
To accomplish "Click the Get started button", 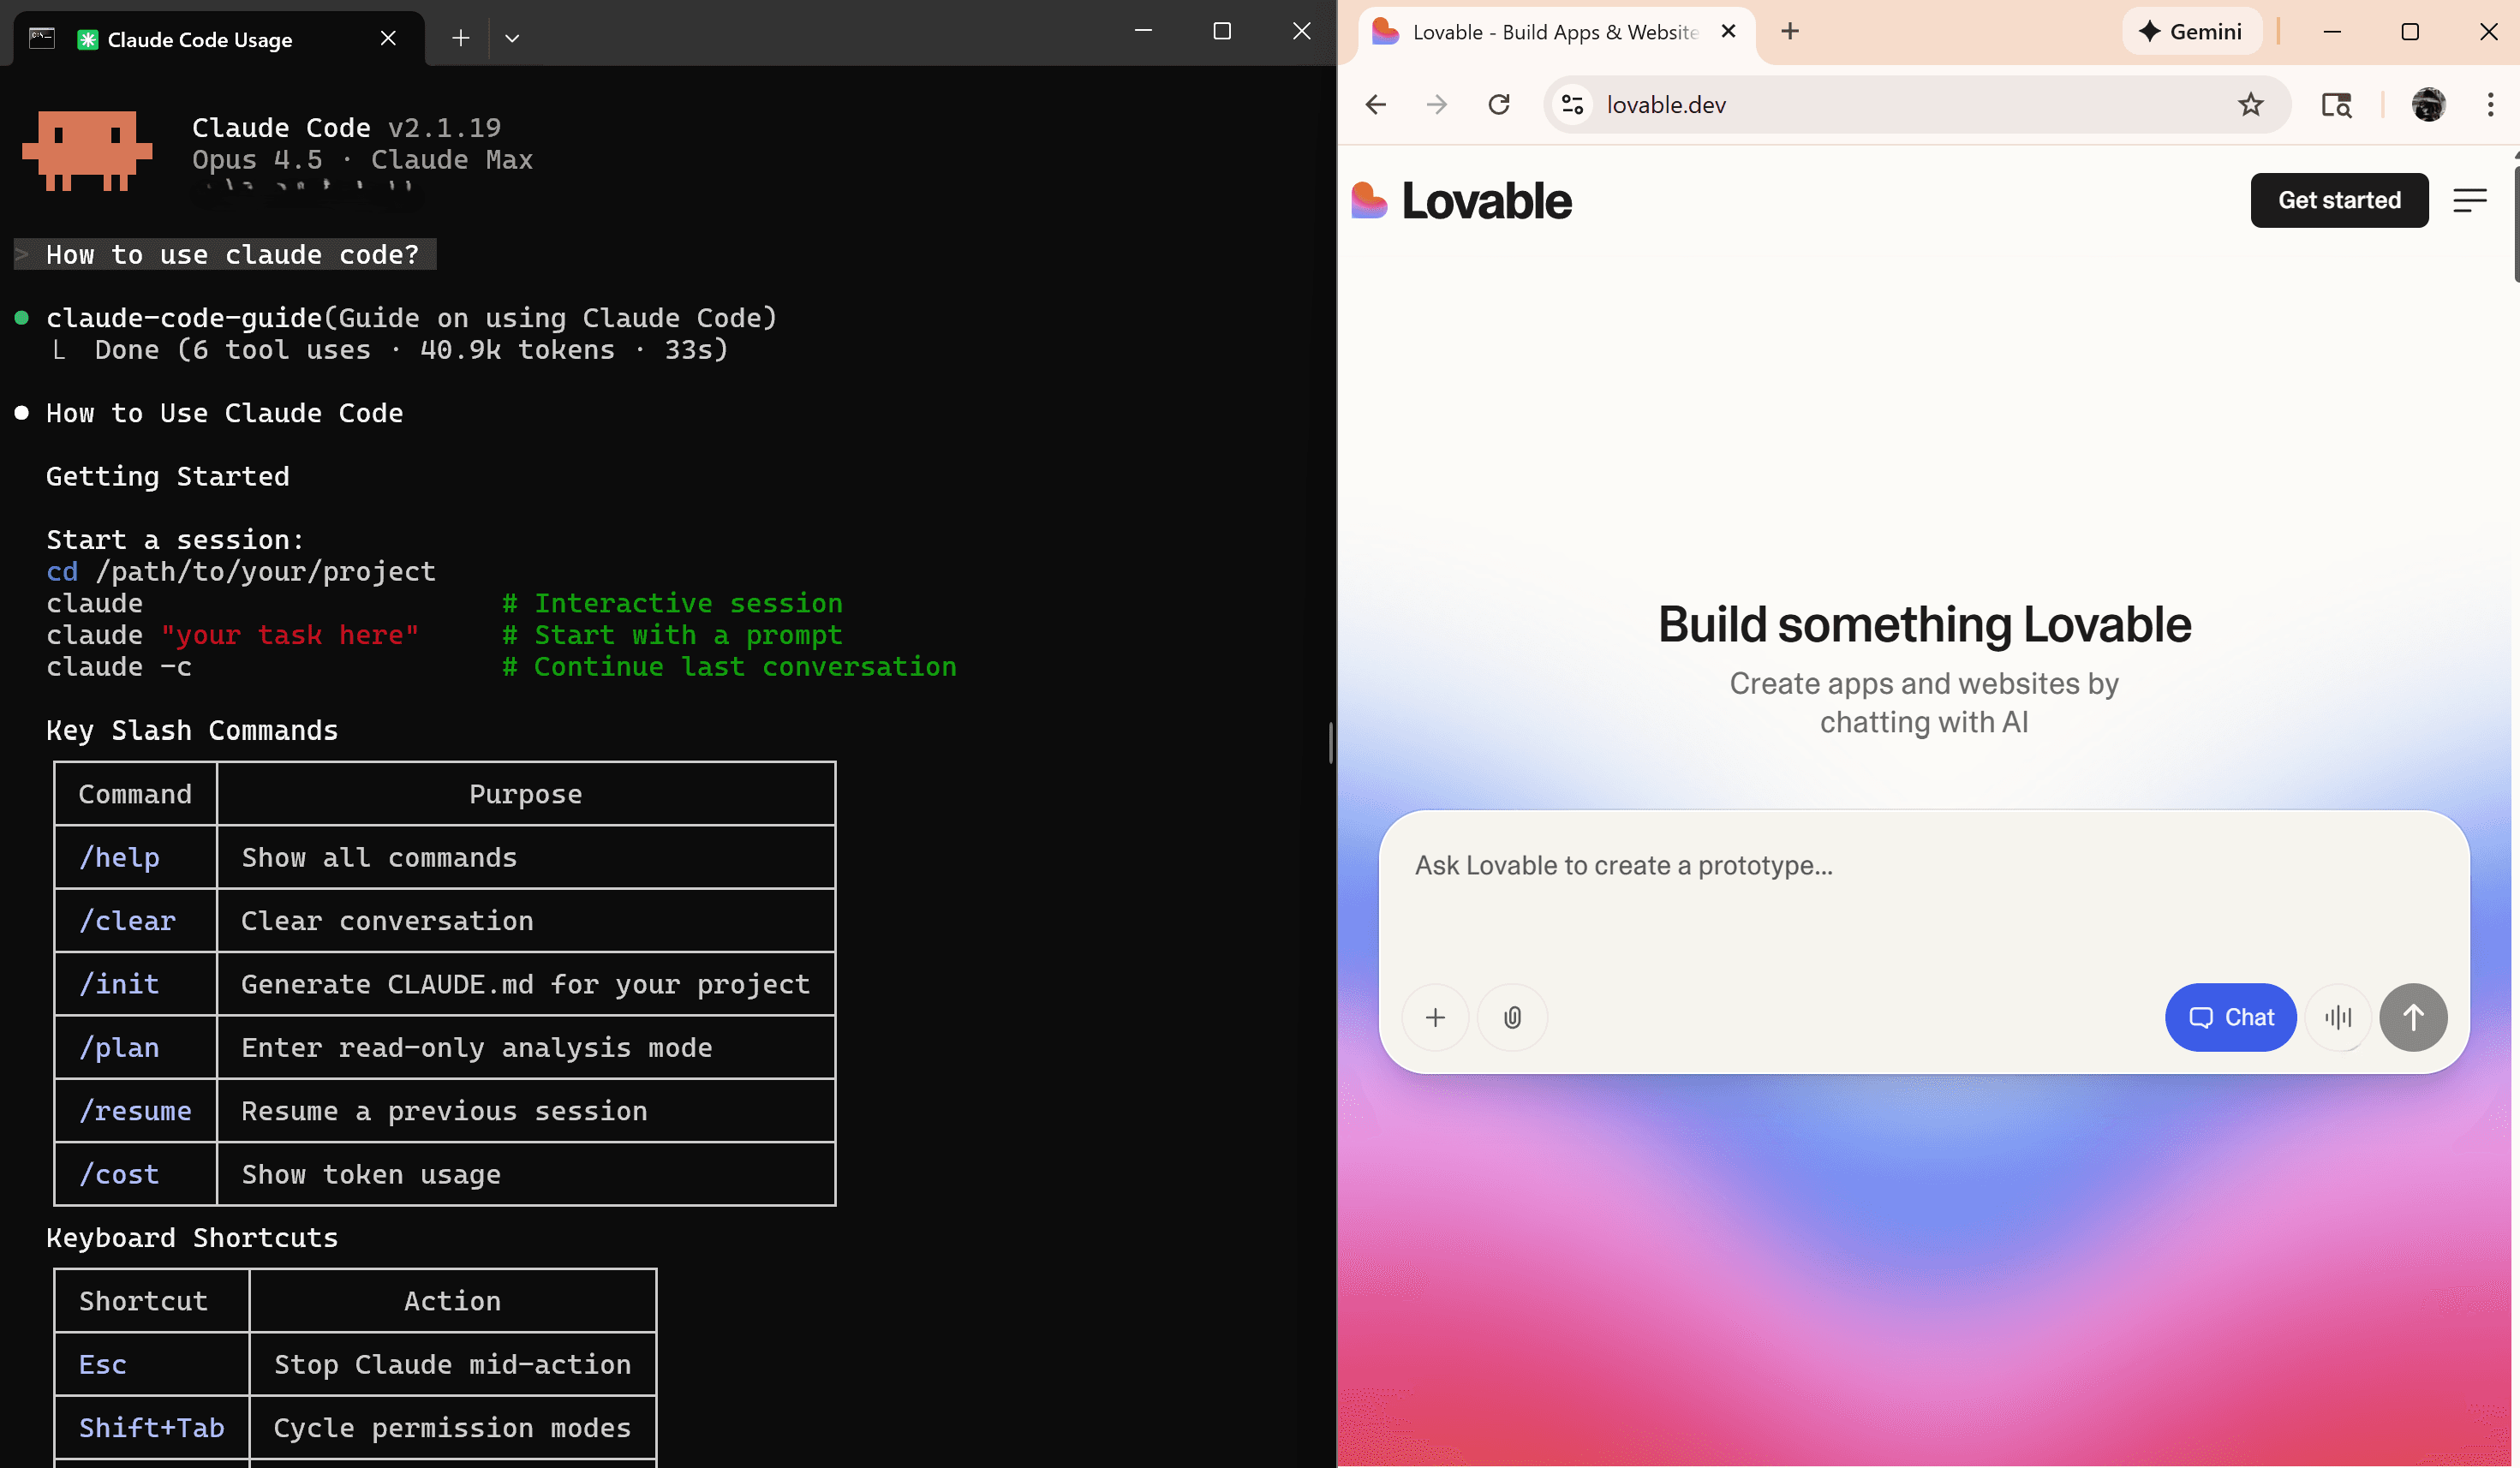I will (2339, 200).
